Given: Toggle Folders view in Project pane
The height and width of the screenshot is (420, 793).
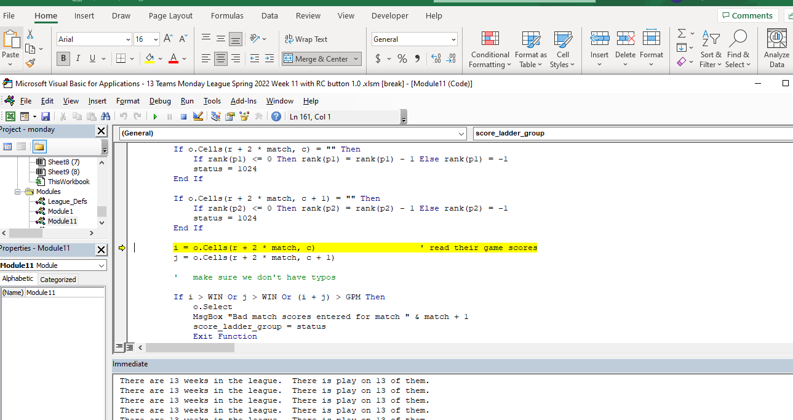Looking at the screenshot, I should (x=39, y=146).
